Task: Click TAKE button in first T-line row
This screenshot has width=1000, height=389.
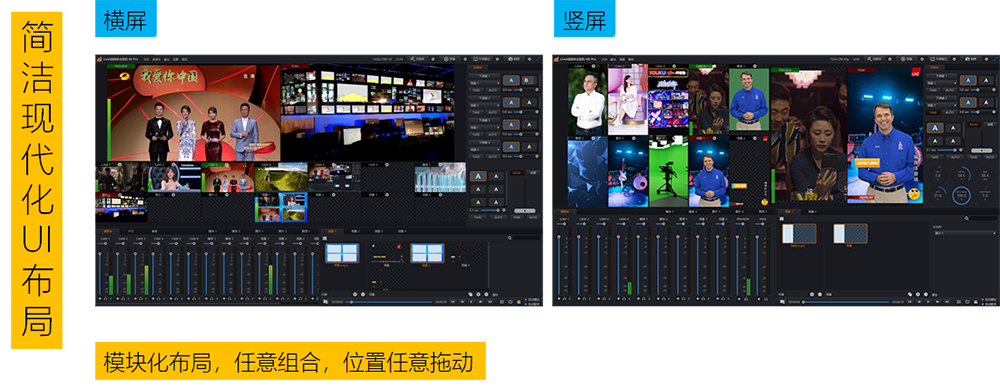Action: 476,90
